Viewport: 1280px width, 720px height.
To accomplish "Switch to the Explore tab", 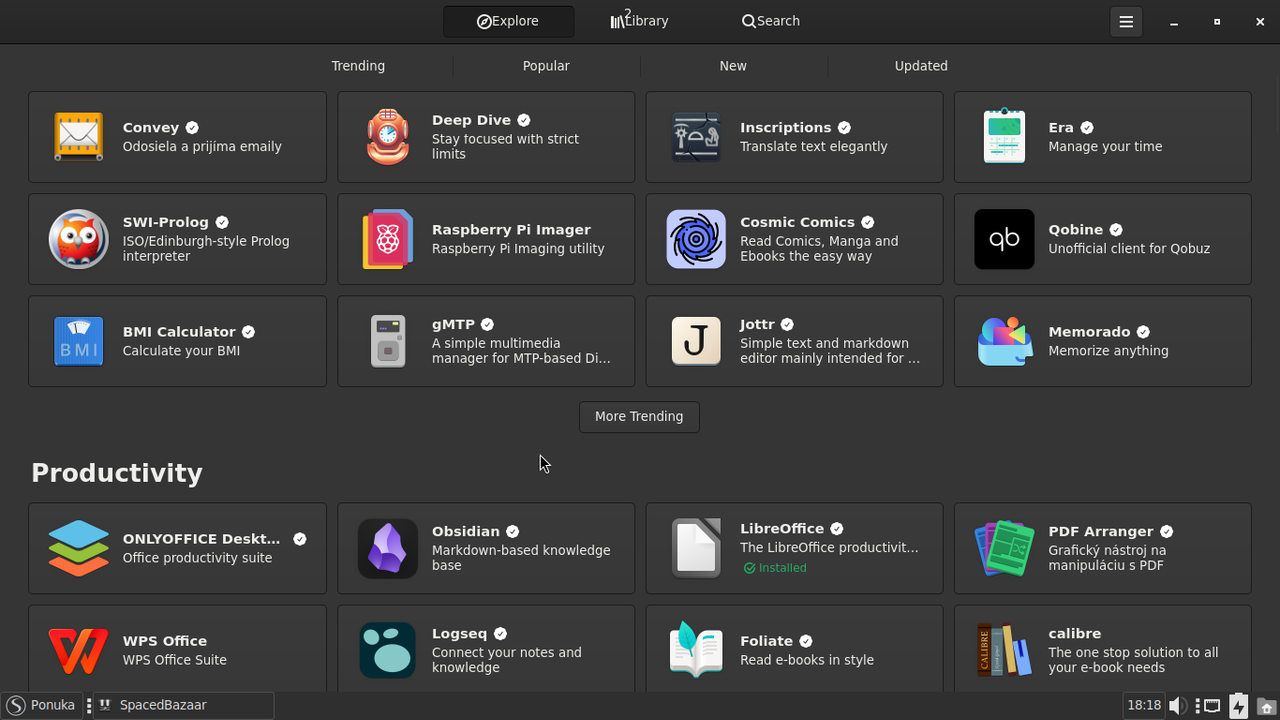I will click(x=508, y=21).
